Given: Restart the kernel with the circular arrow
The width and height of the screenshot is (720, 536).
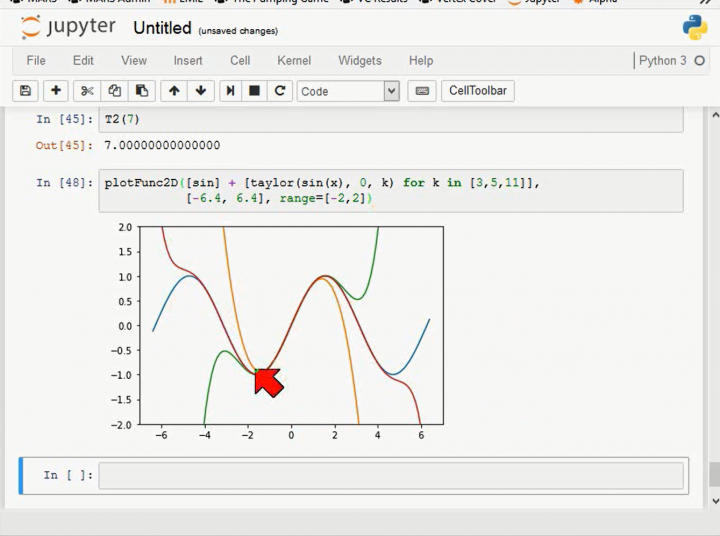Looking at the screenshot, I should [280, 91].
